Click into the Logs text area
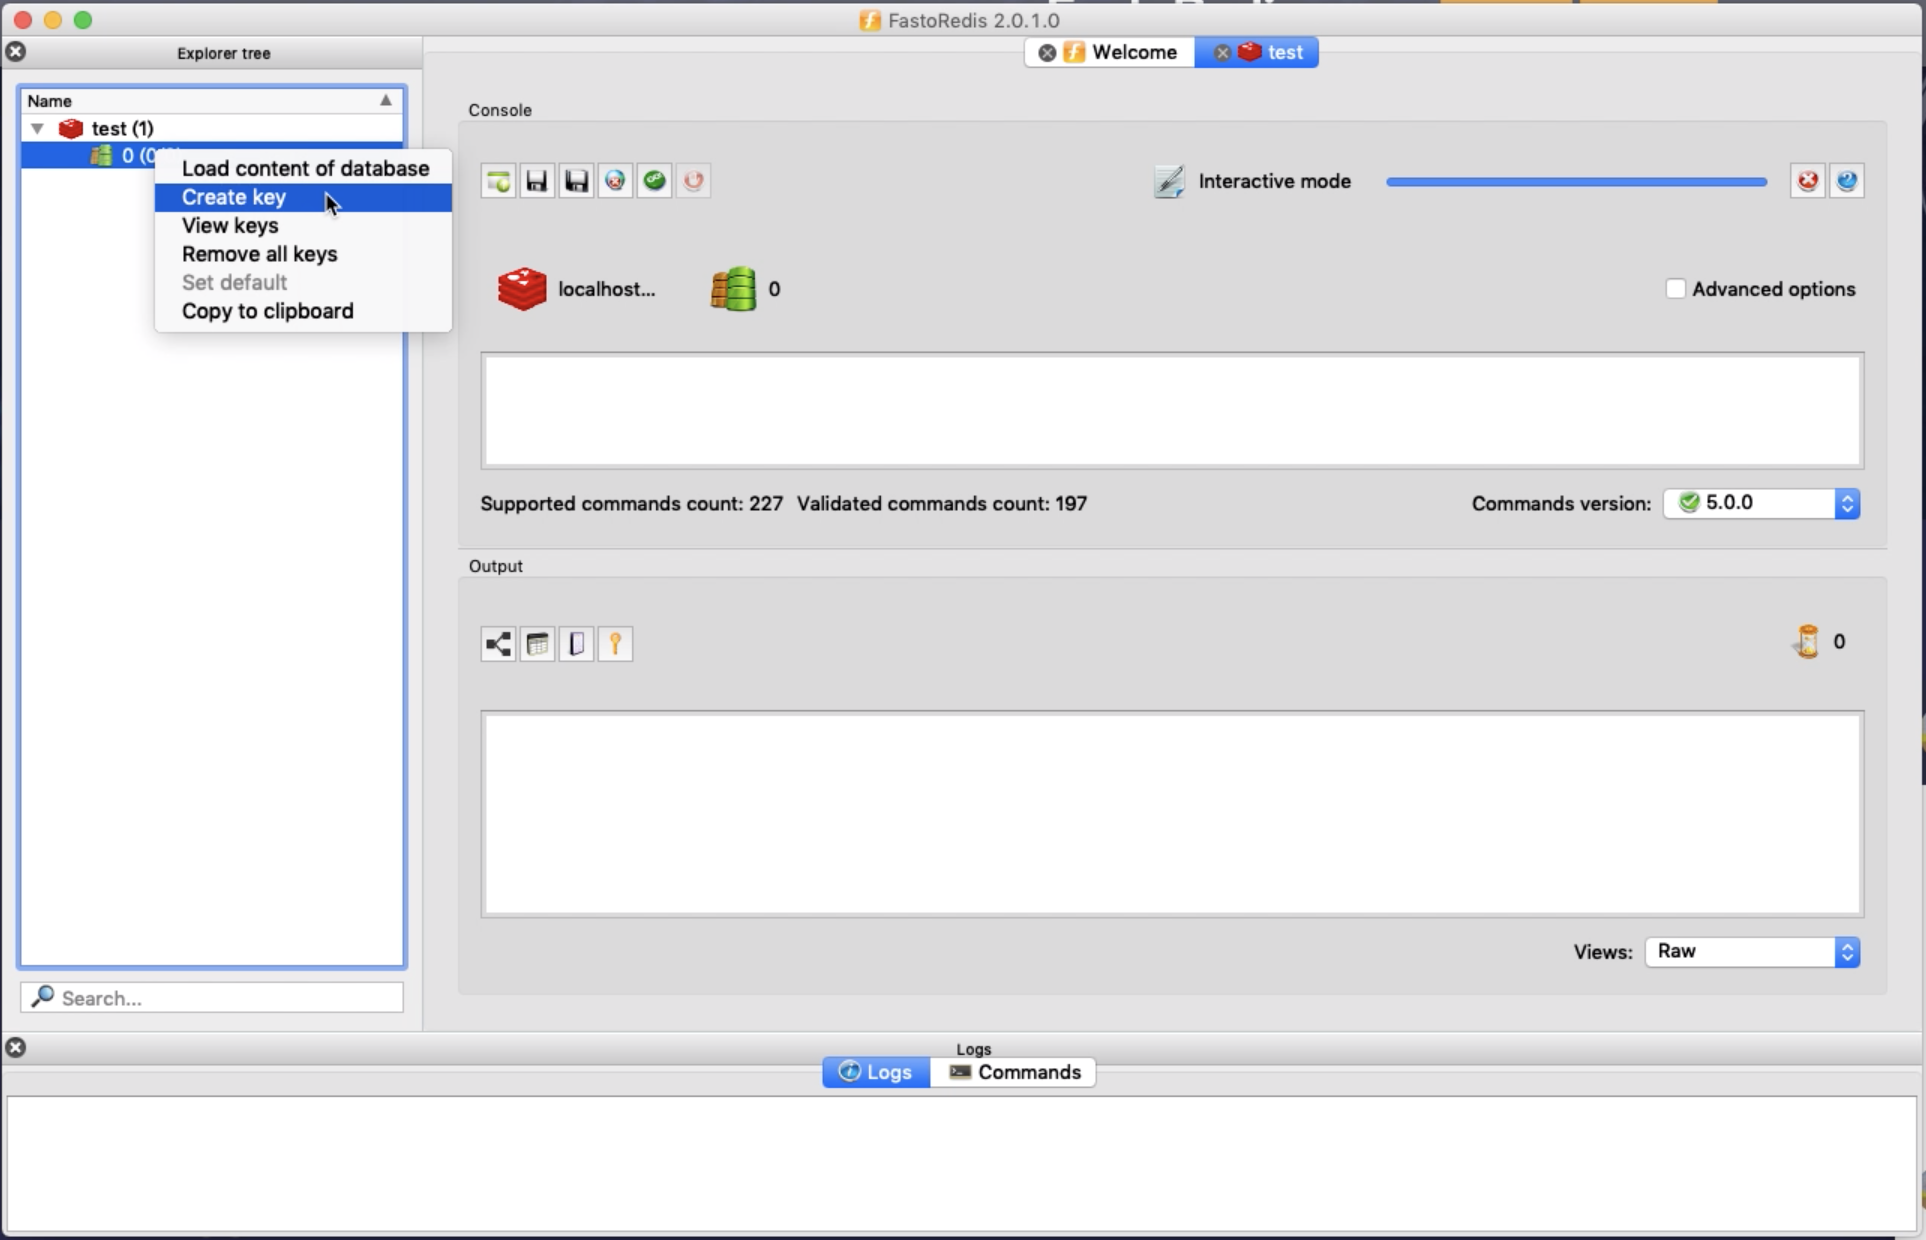 [x=962, y=1164]
